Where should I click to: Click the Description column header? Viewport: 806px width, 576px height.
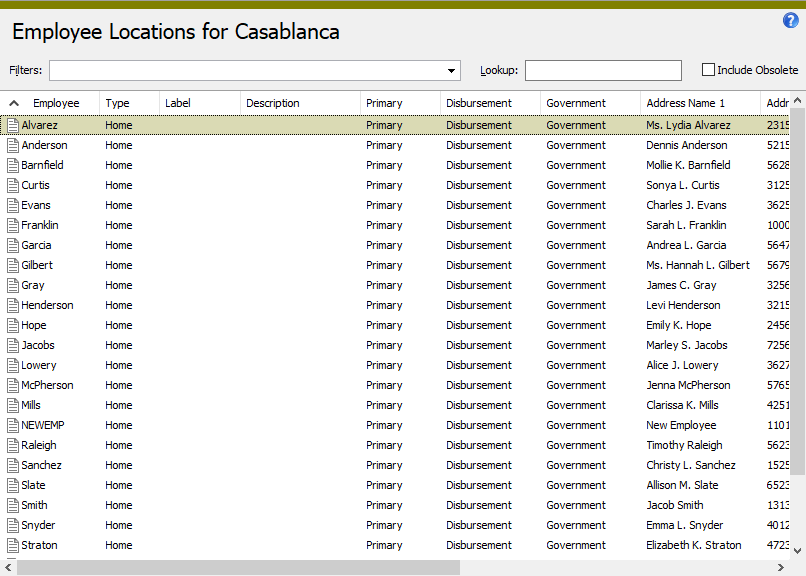tap(273, 103)
